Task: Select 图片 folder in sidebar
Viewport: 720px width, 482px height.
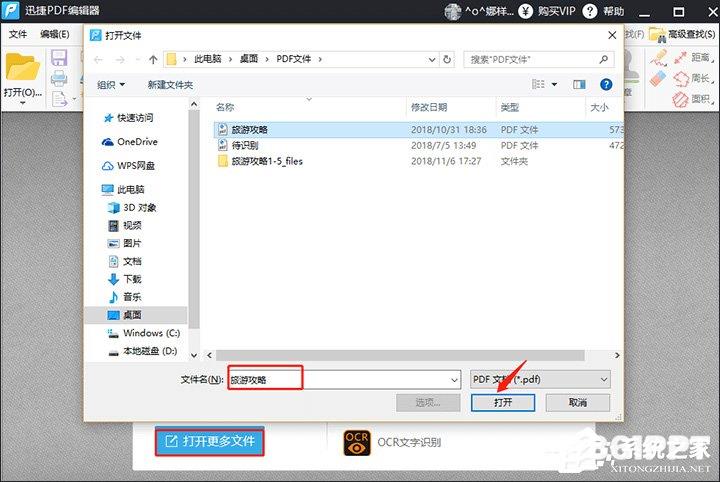Action: [x=125, y=243]
